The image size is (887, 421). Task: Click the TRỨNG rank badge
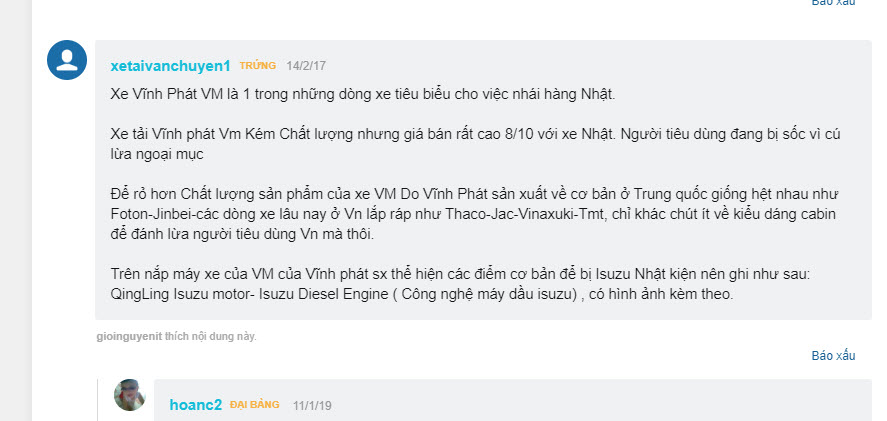pos(257,66)
